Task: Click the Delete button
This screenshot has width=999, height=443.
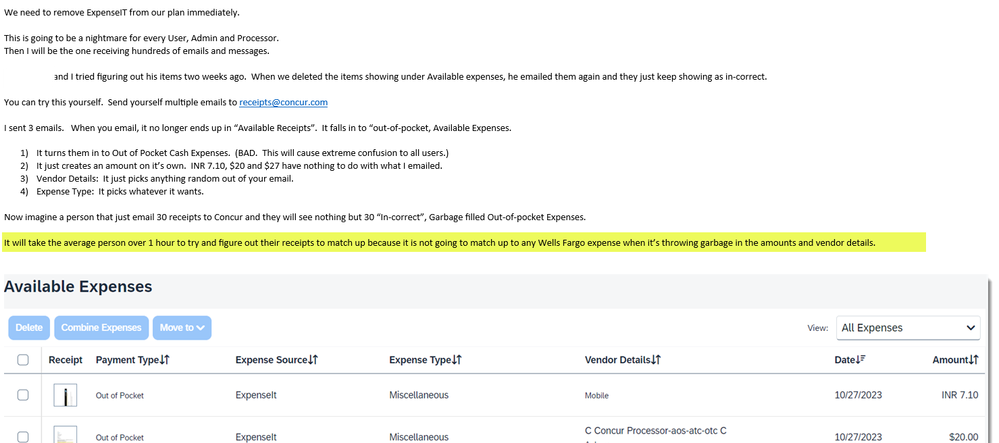Action: (29, 328)
